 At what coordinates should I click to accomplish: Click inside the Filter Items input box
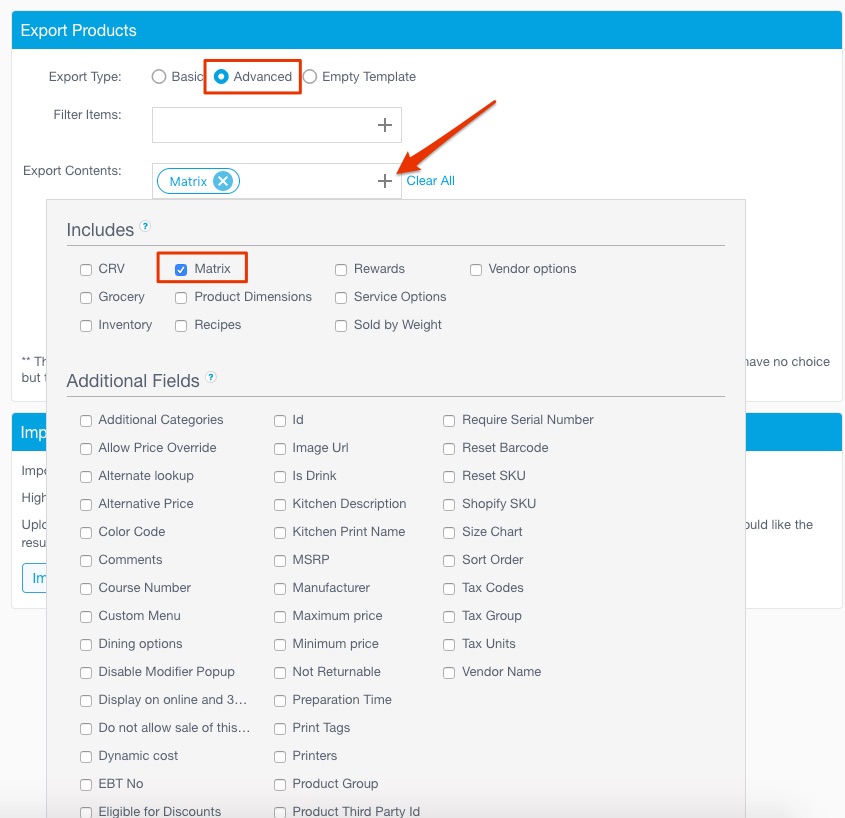click(276, 125)
